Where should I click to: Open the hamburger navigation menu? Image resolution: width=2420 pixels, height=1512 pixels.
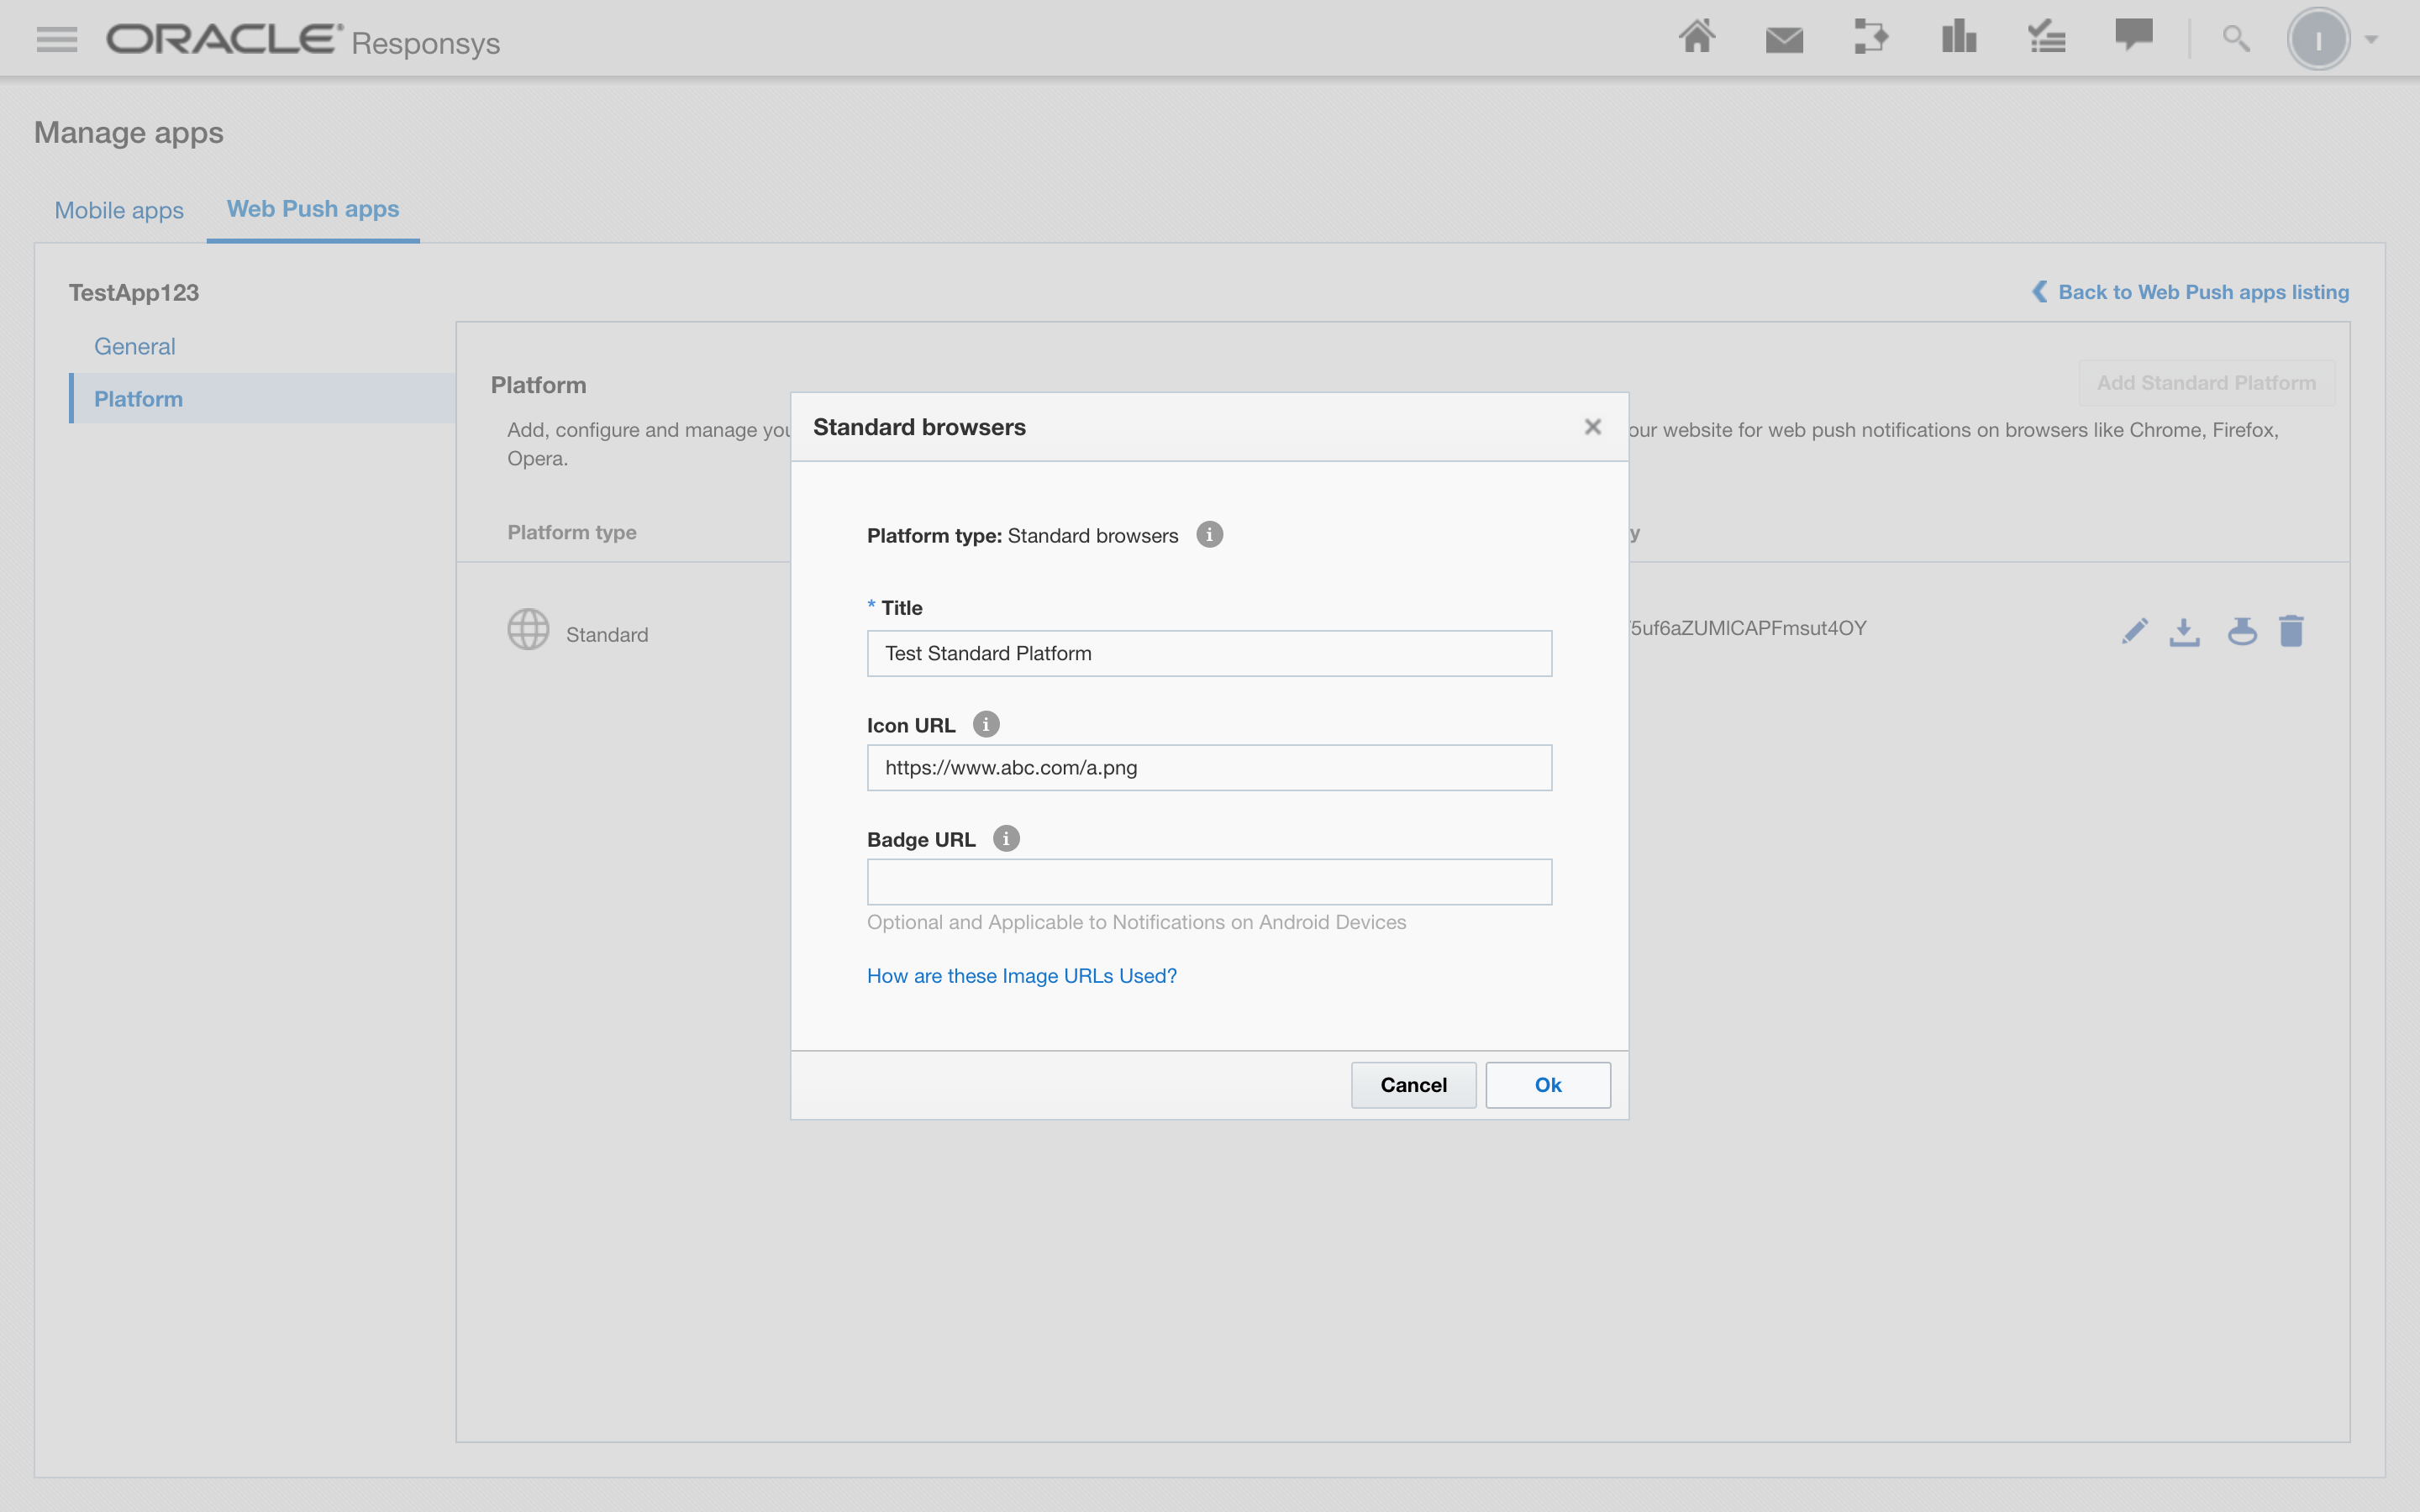56,39
